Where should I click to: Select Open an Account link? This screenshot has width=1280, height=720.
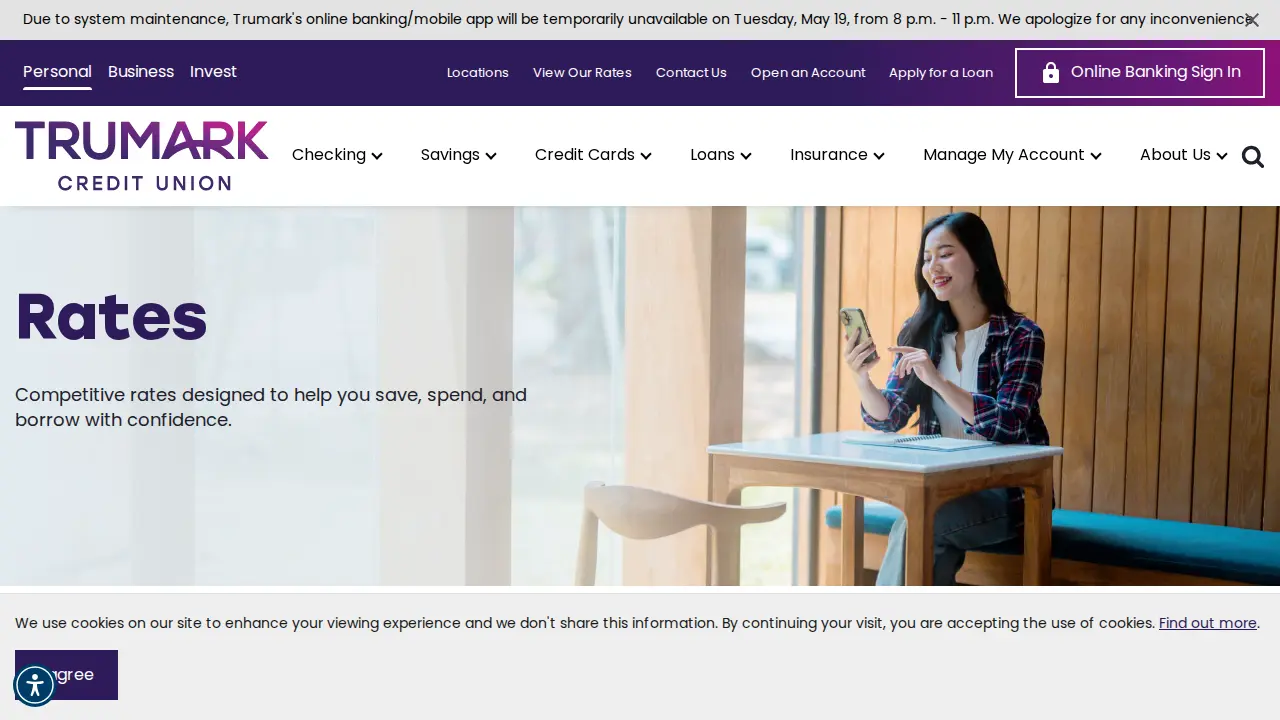pyautogui.click(x=808, y=73)
